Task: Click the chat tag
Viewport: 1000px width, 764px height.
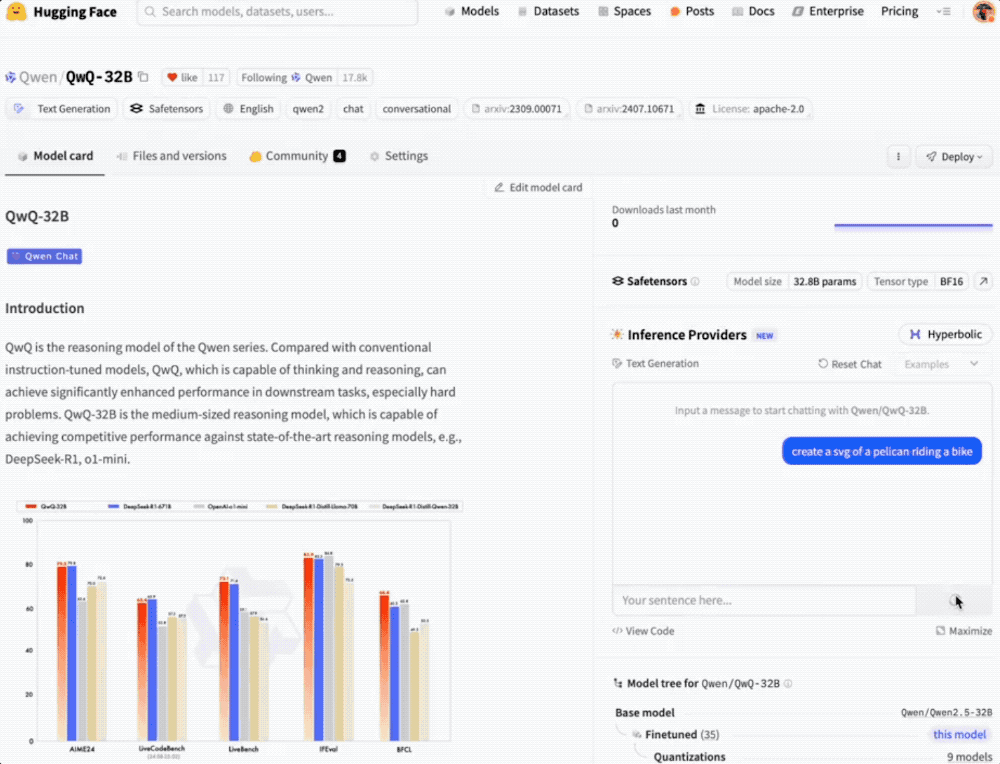Action: [x=353, y=108]
